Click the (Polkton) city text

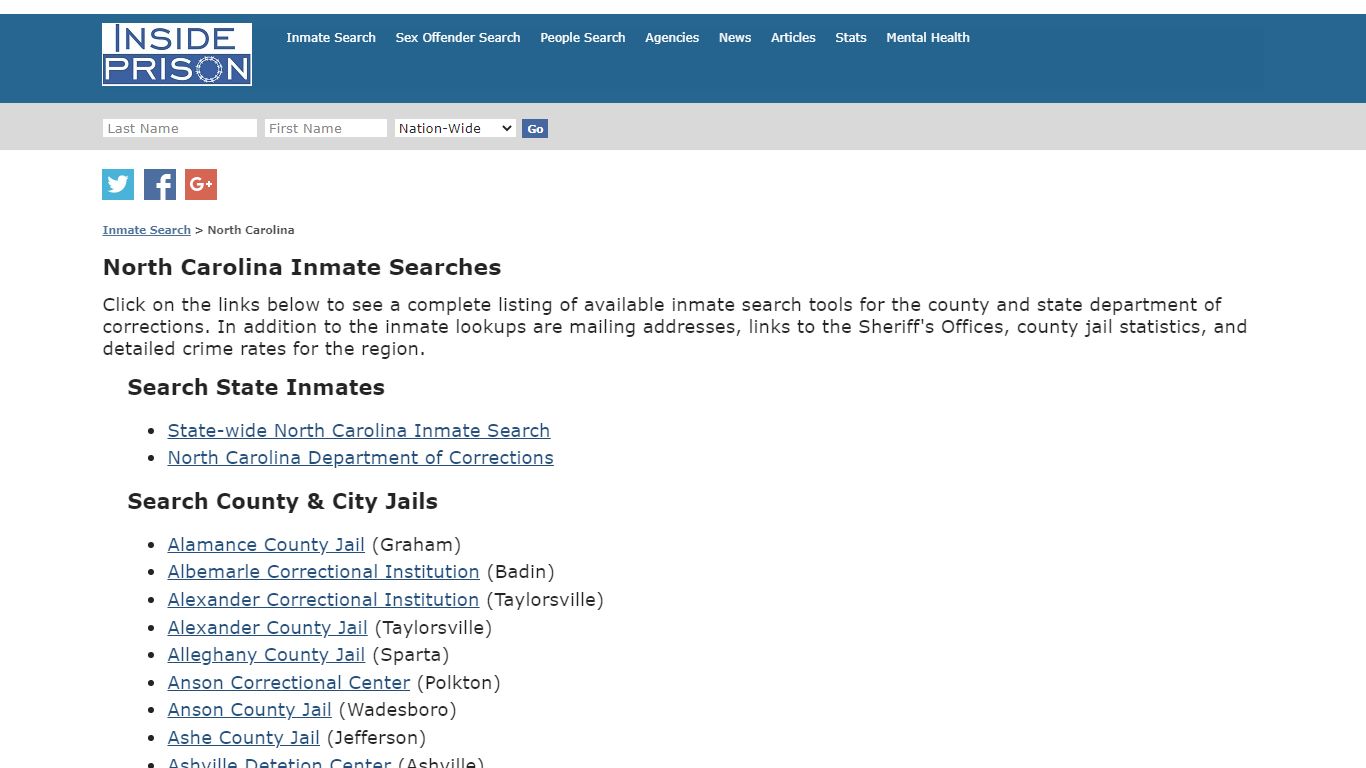[x=458, y=682]
